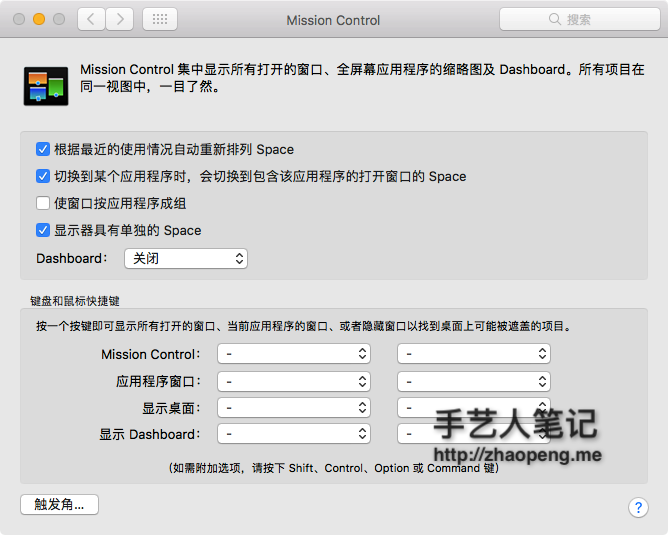Click the Mission Control app icon
This screenshot has height=535, width=668.
45,86
